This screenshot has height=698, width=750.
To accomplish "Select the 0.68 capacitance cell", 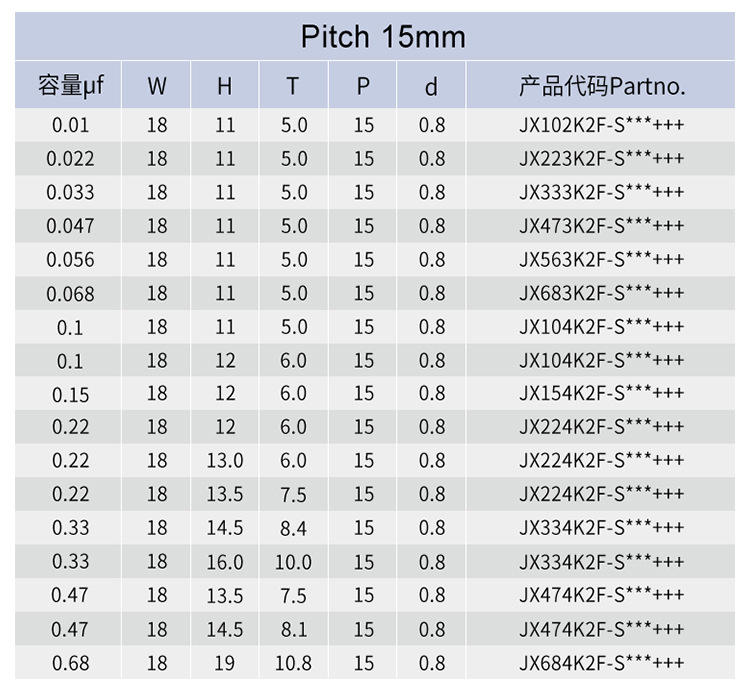I will 71,663.
